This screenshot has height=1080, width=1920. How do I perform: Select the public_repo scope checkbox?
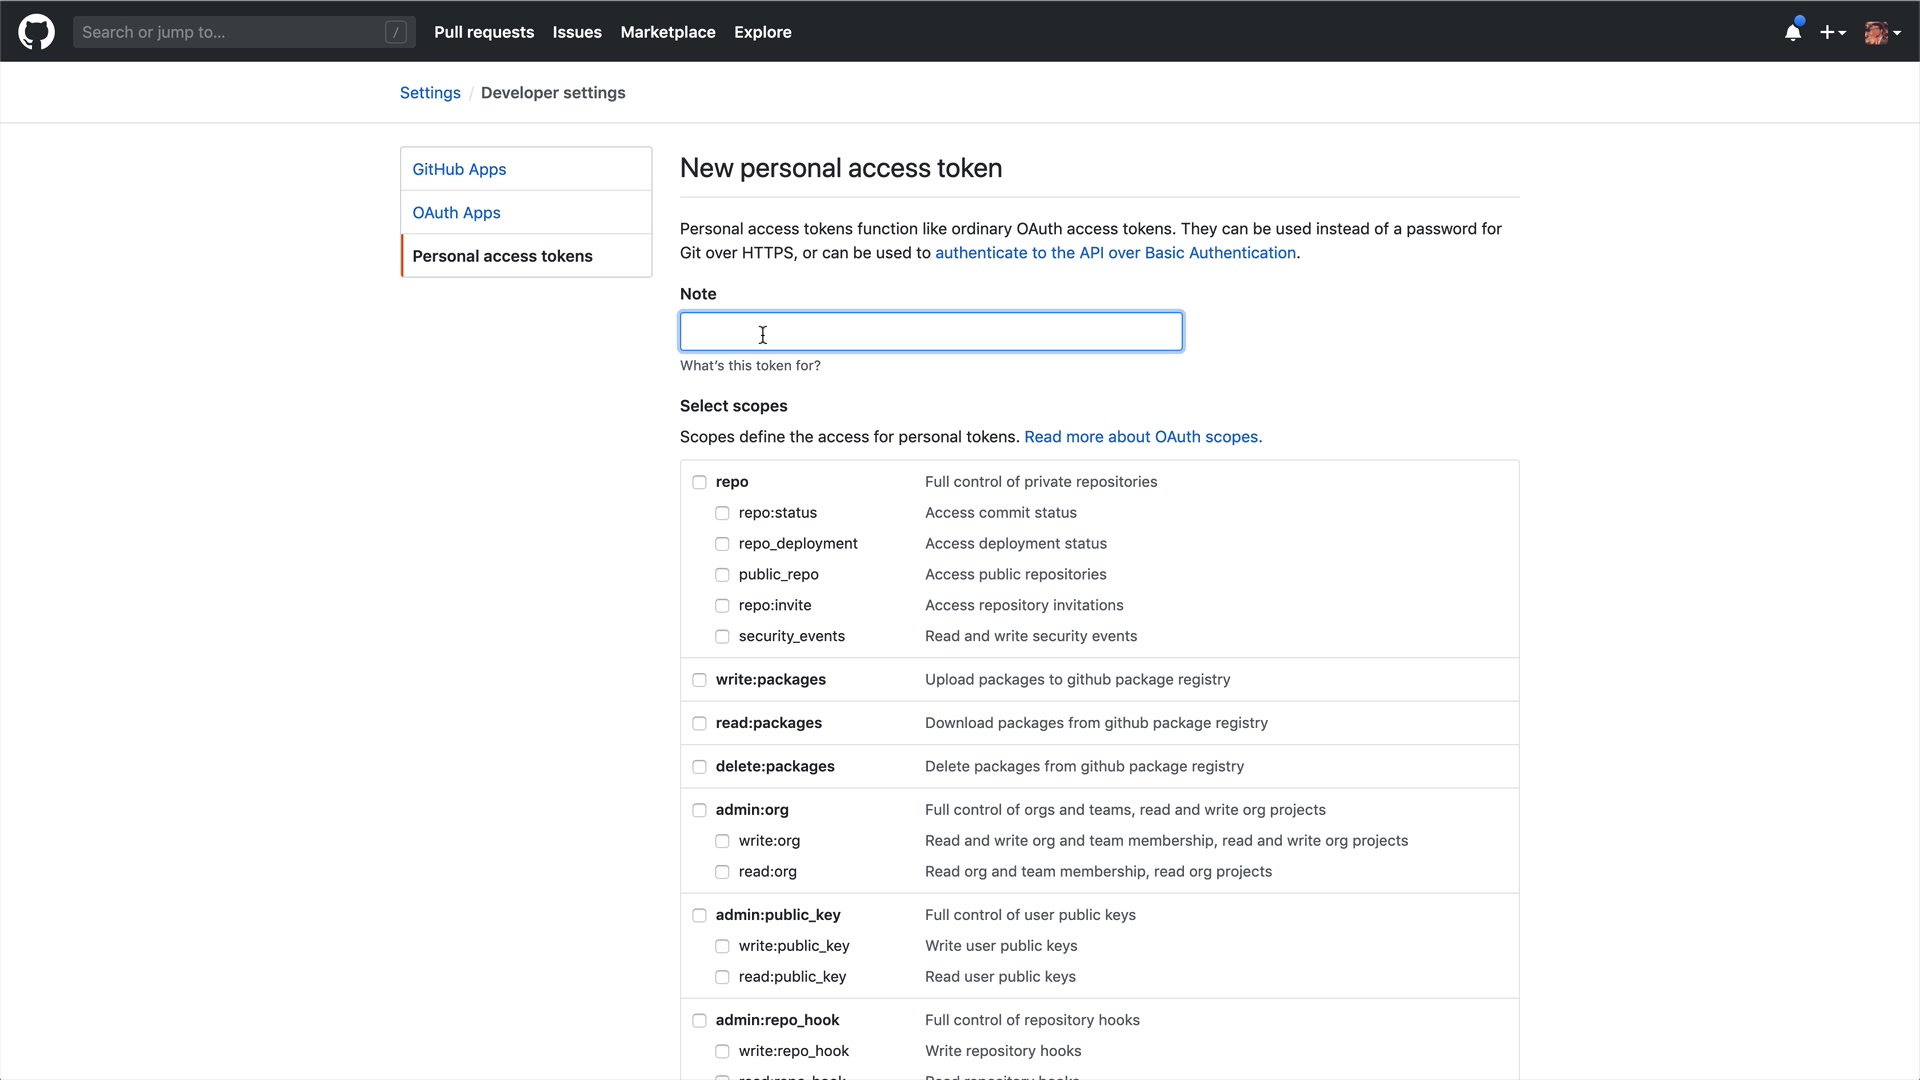click(722, 575)
